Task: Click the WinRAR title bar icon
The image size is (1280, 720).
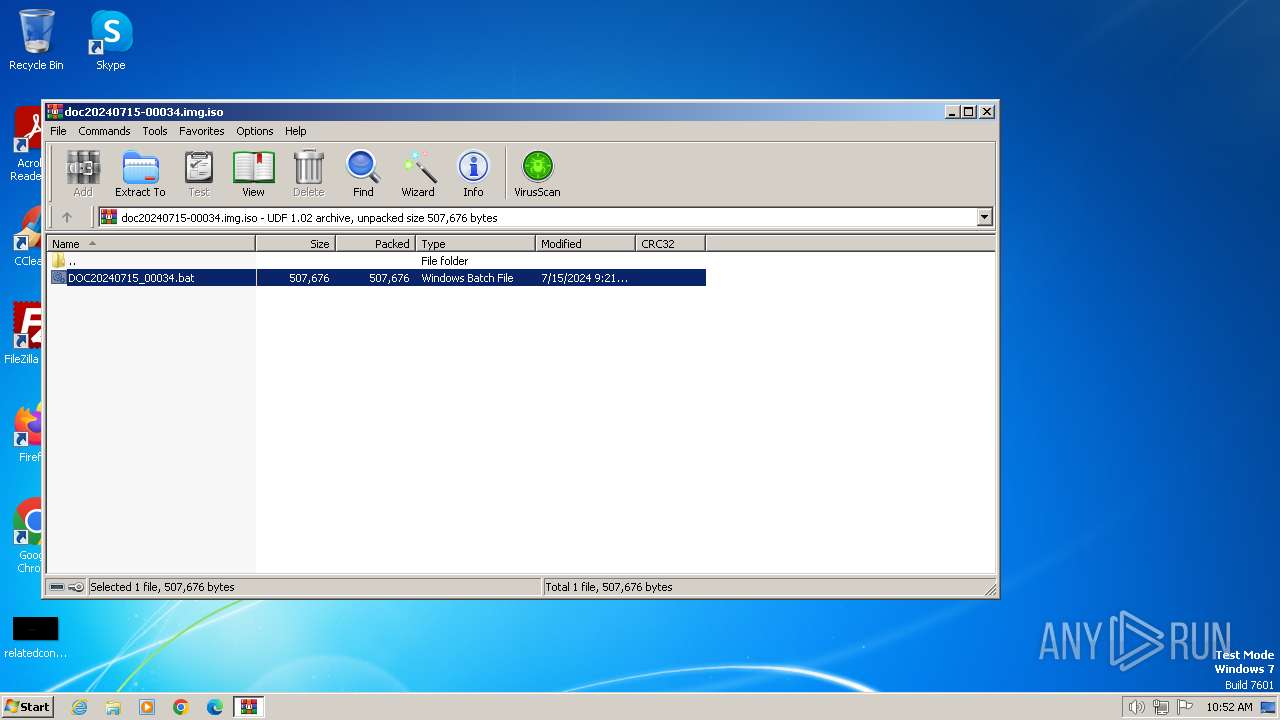Action: point(55,112)
